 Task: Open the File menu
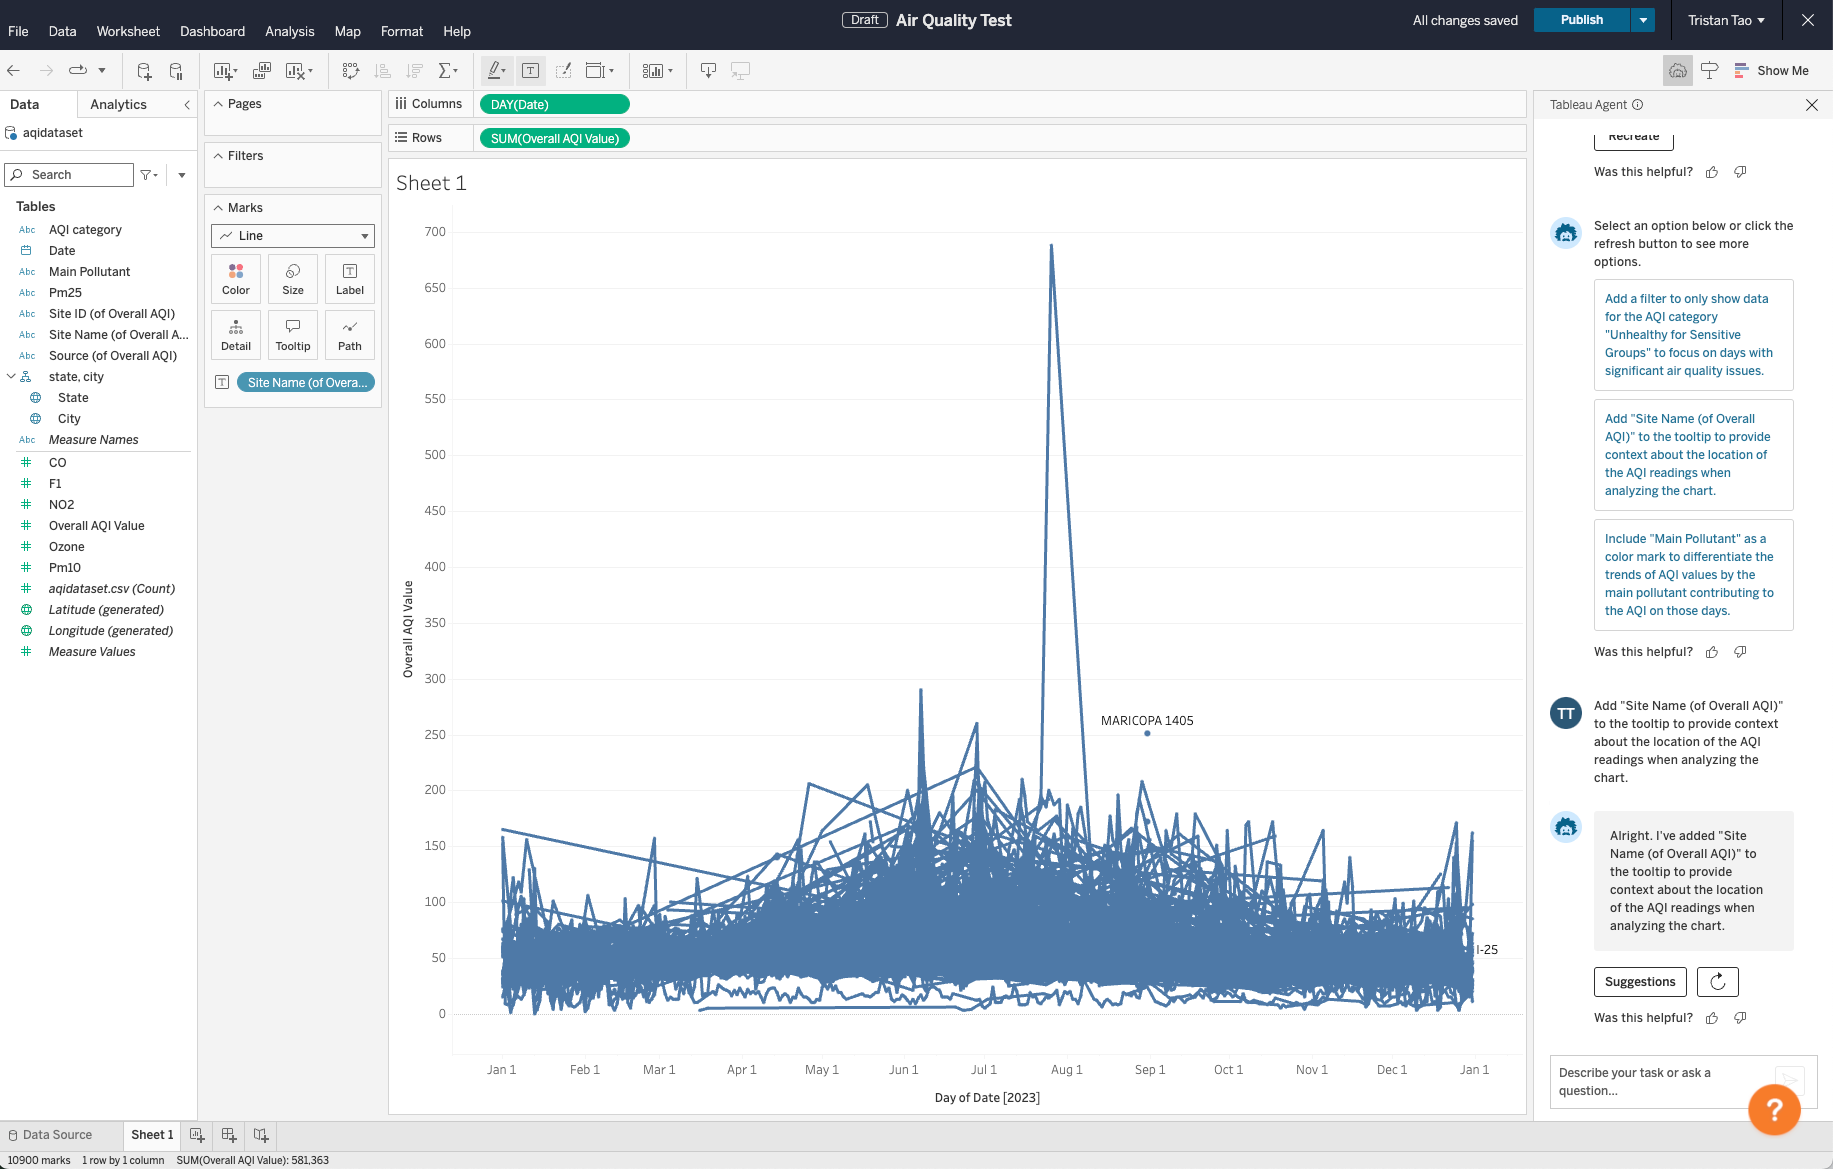18,31
